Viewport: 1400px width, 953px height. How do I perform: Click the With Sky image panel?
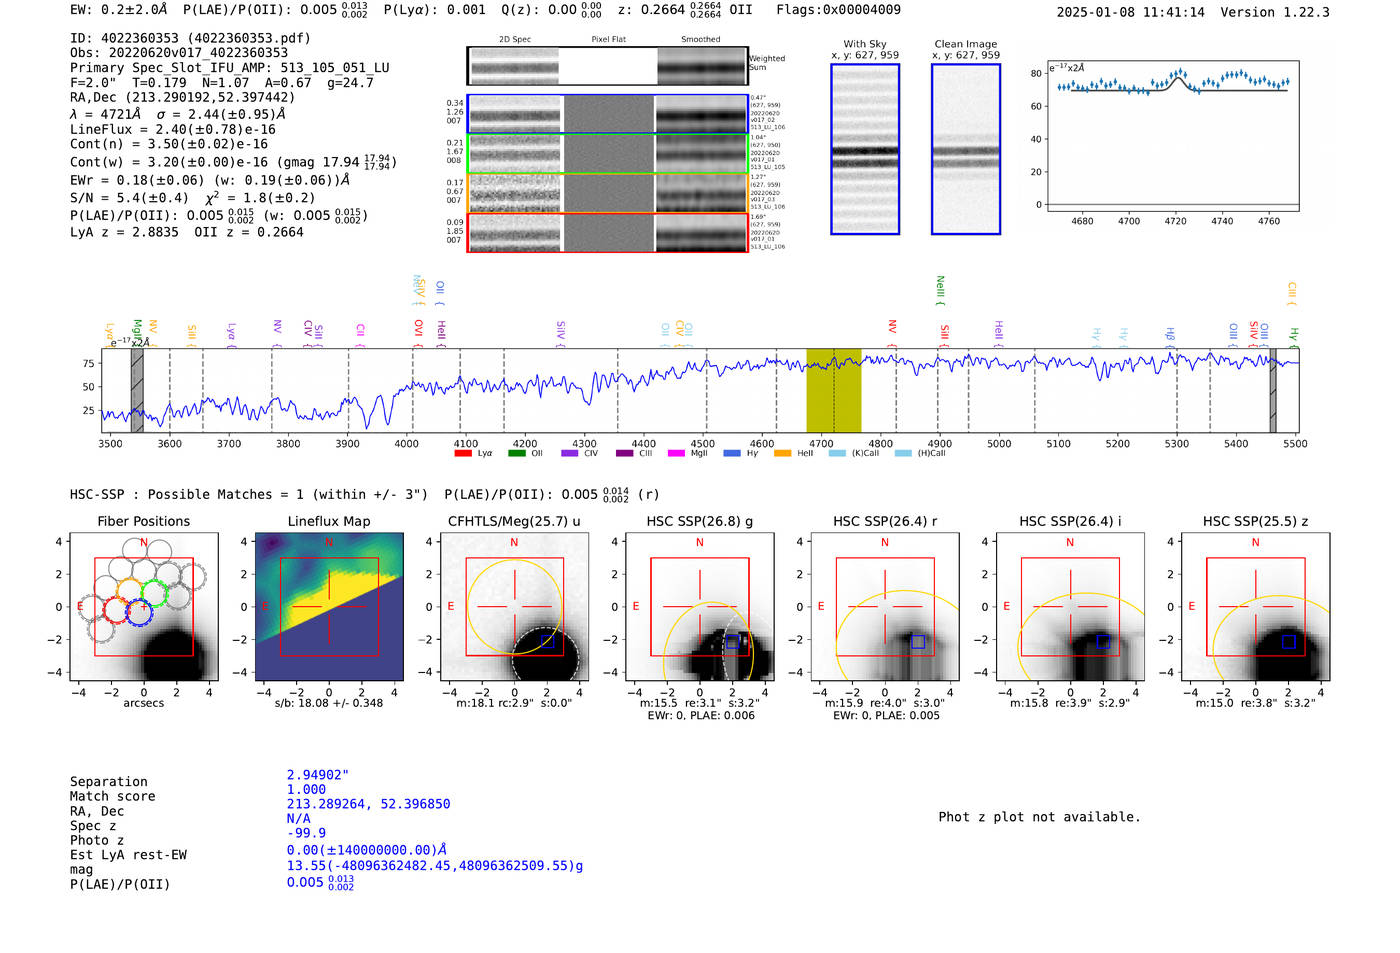click(x=865, y=149)
